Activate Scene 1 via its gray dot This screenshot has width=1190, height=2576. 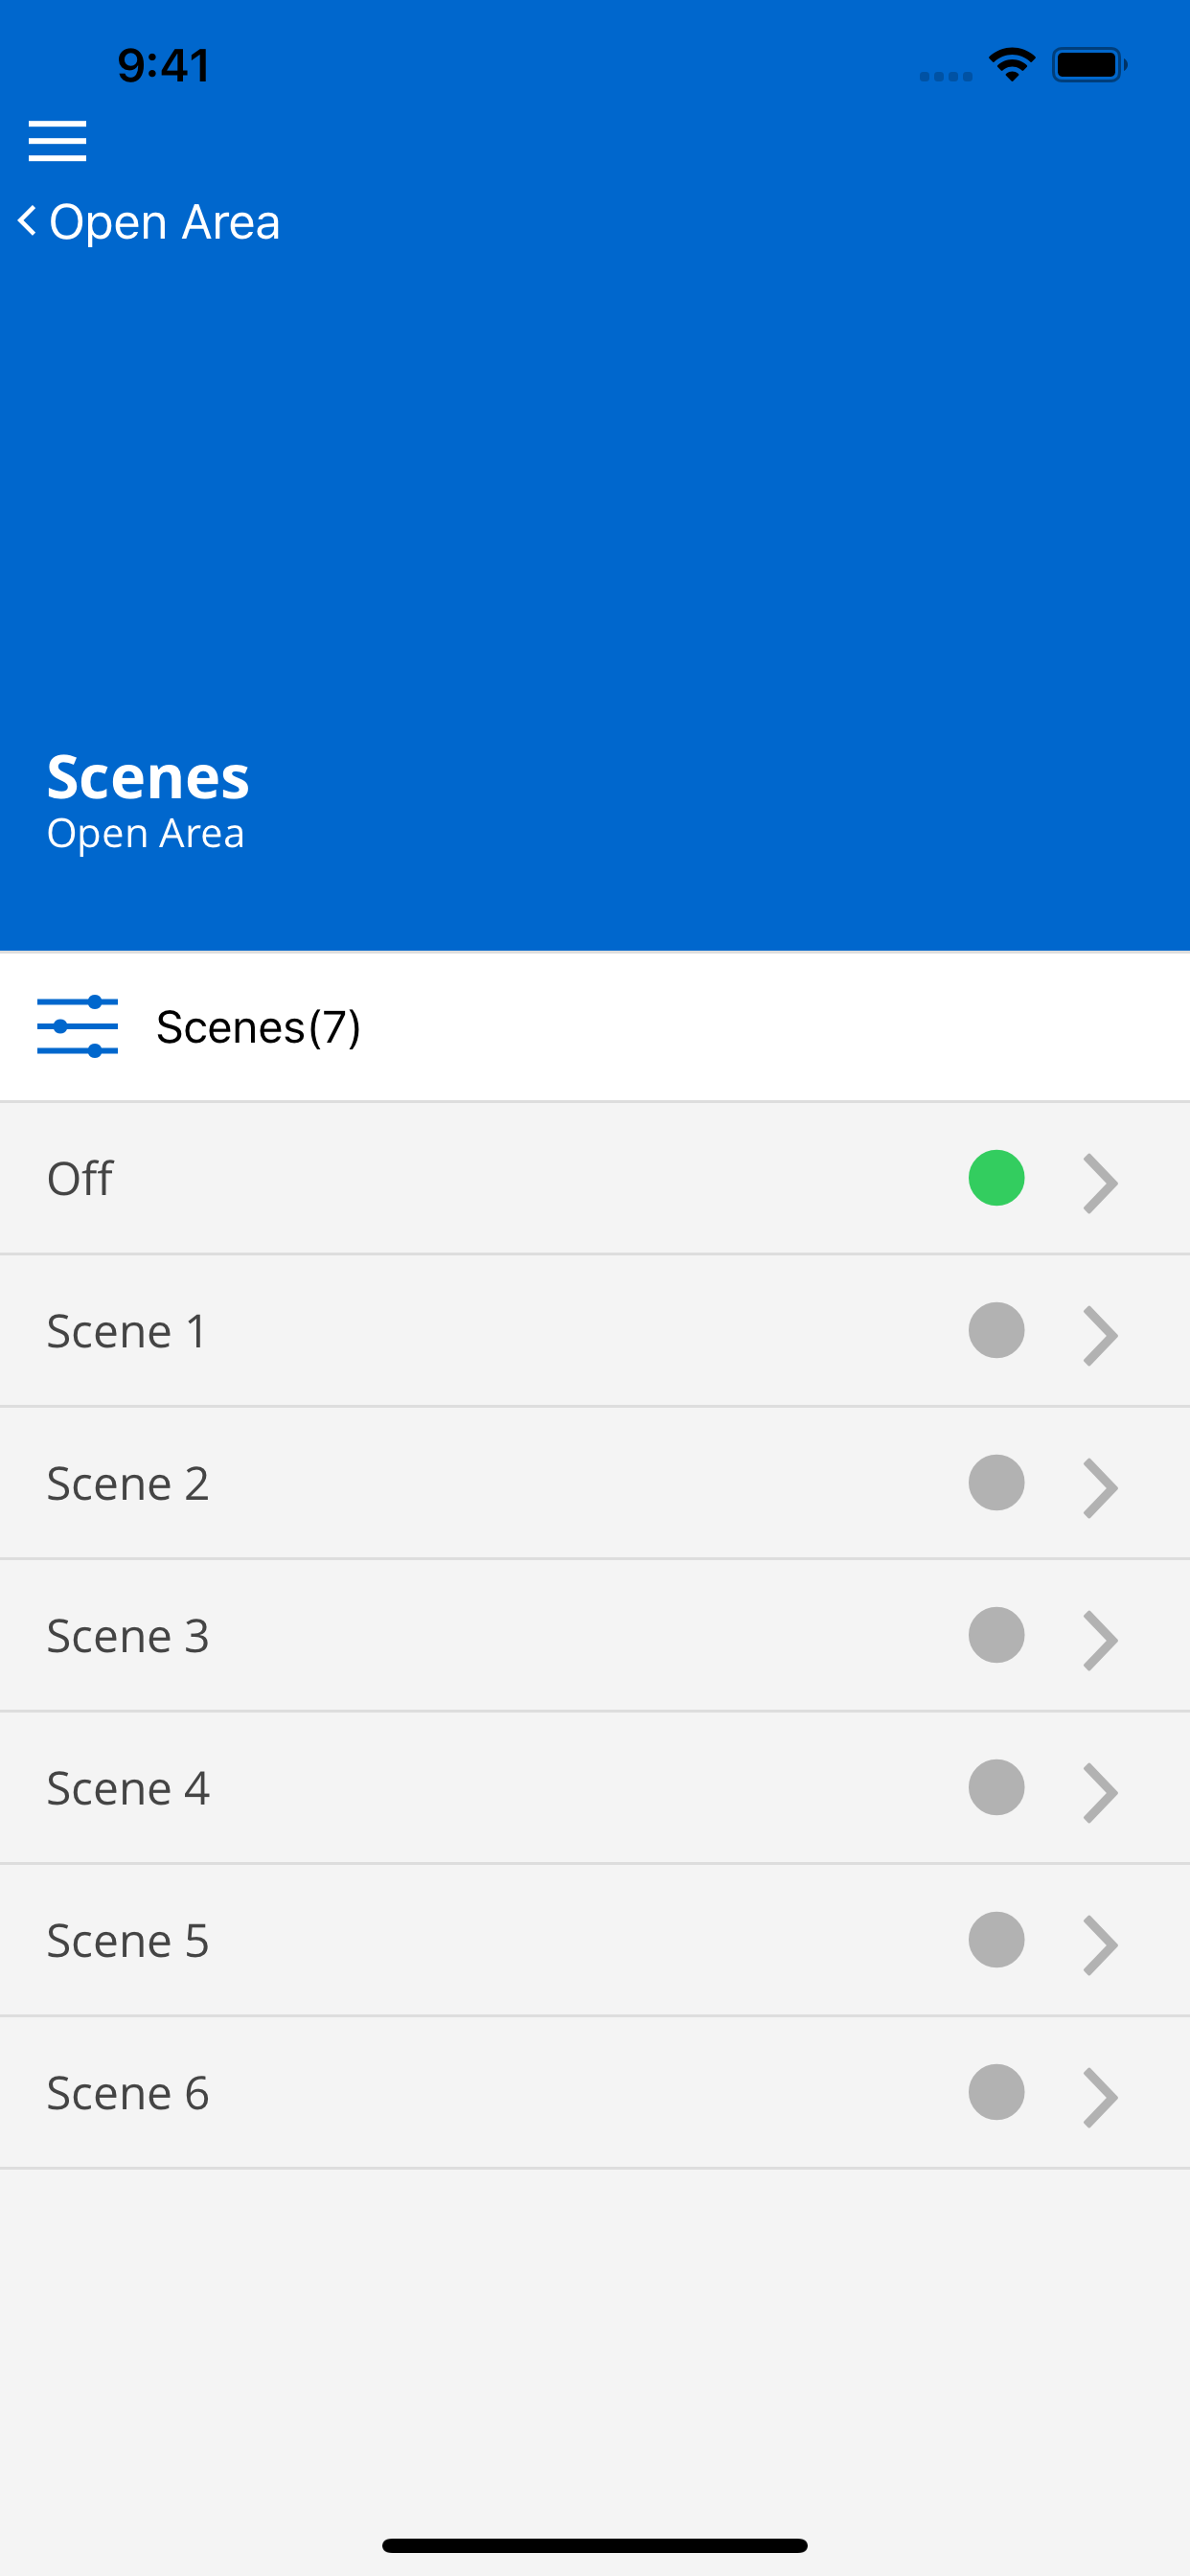click(996, 1330)
